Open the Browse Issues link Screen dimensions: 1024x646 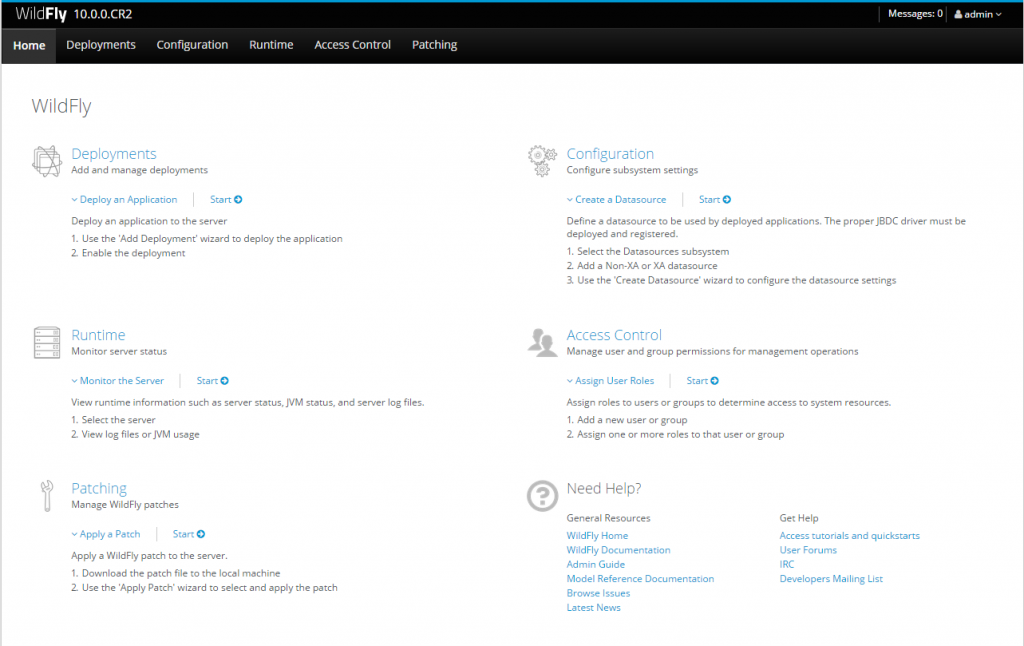(x=598, y=593)
